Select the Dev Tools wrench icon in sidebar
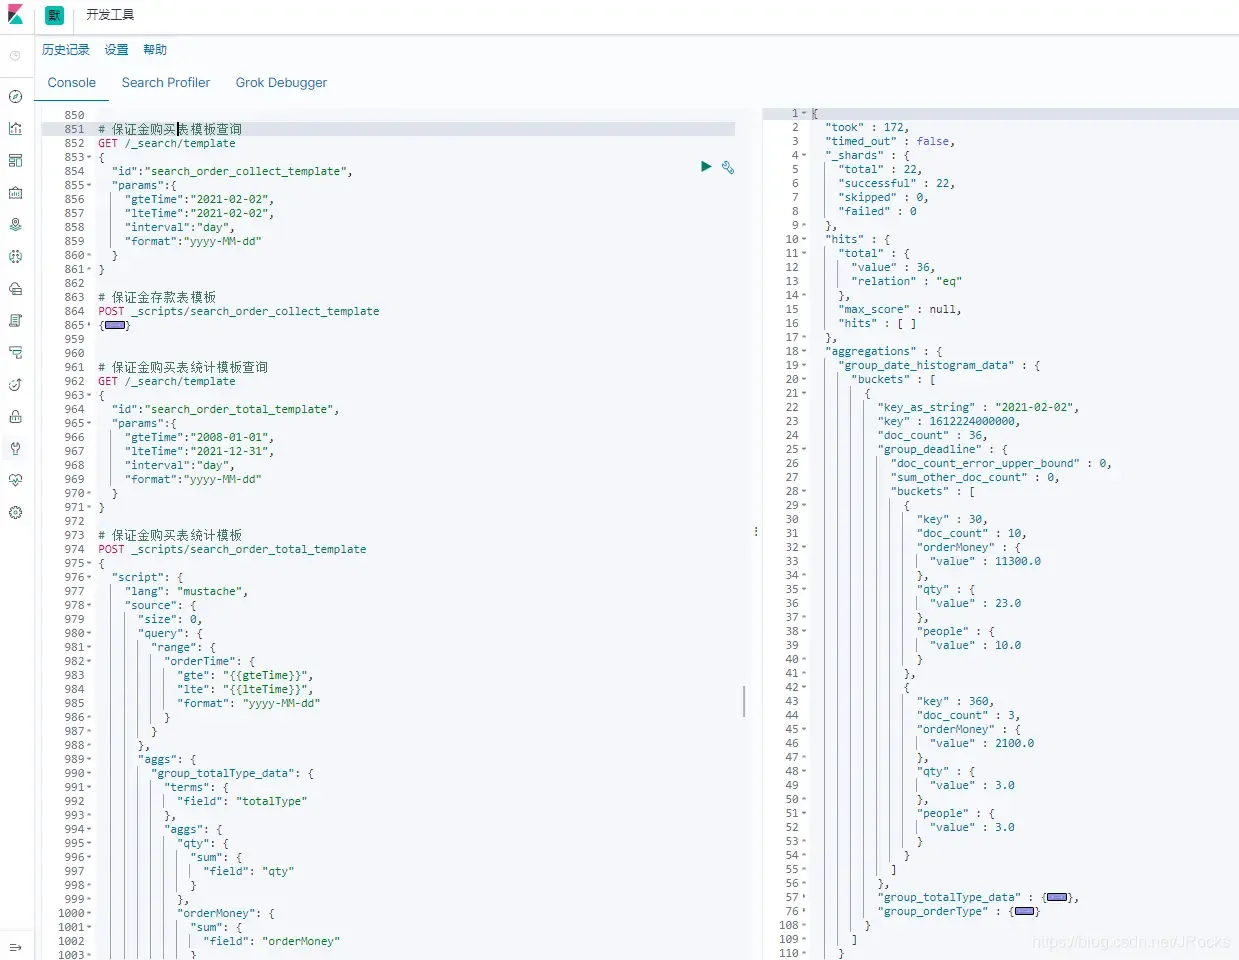The image size is (1239, 960). coord(15,448)
